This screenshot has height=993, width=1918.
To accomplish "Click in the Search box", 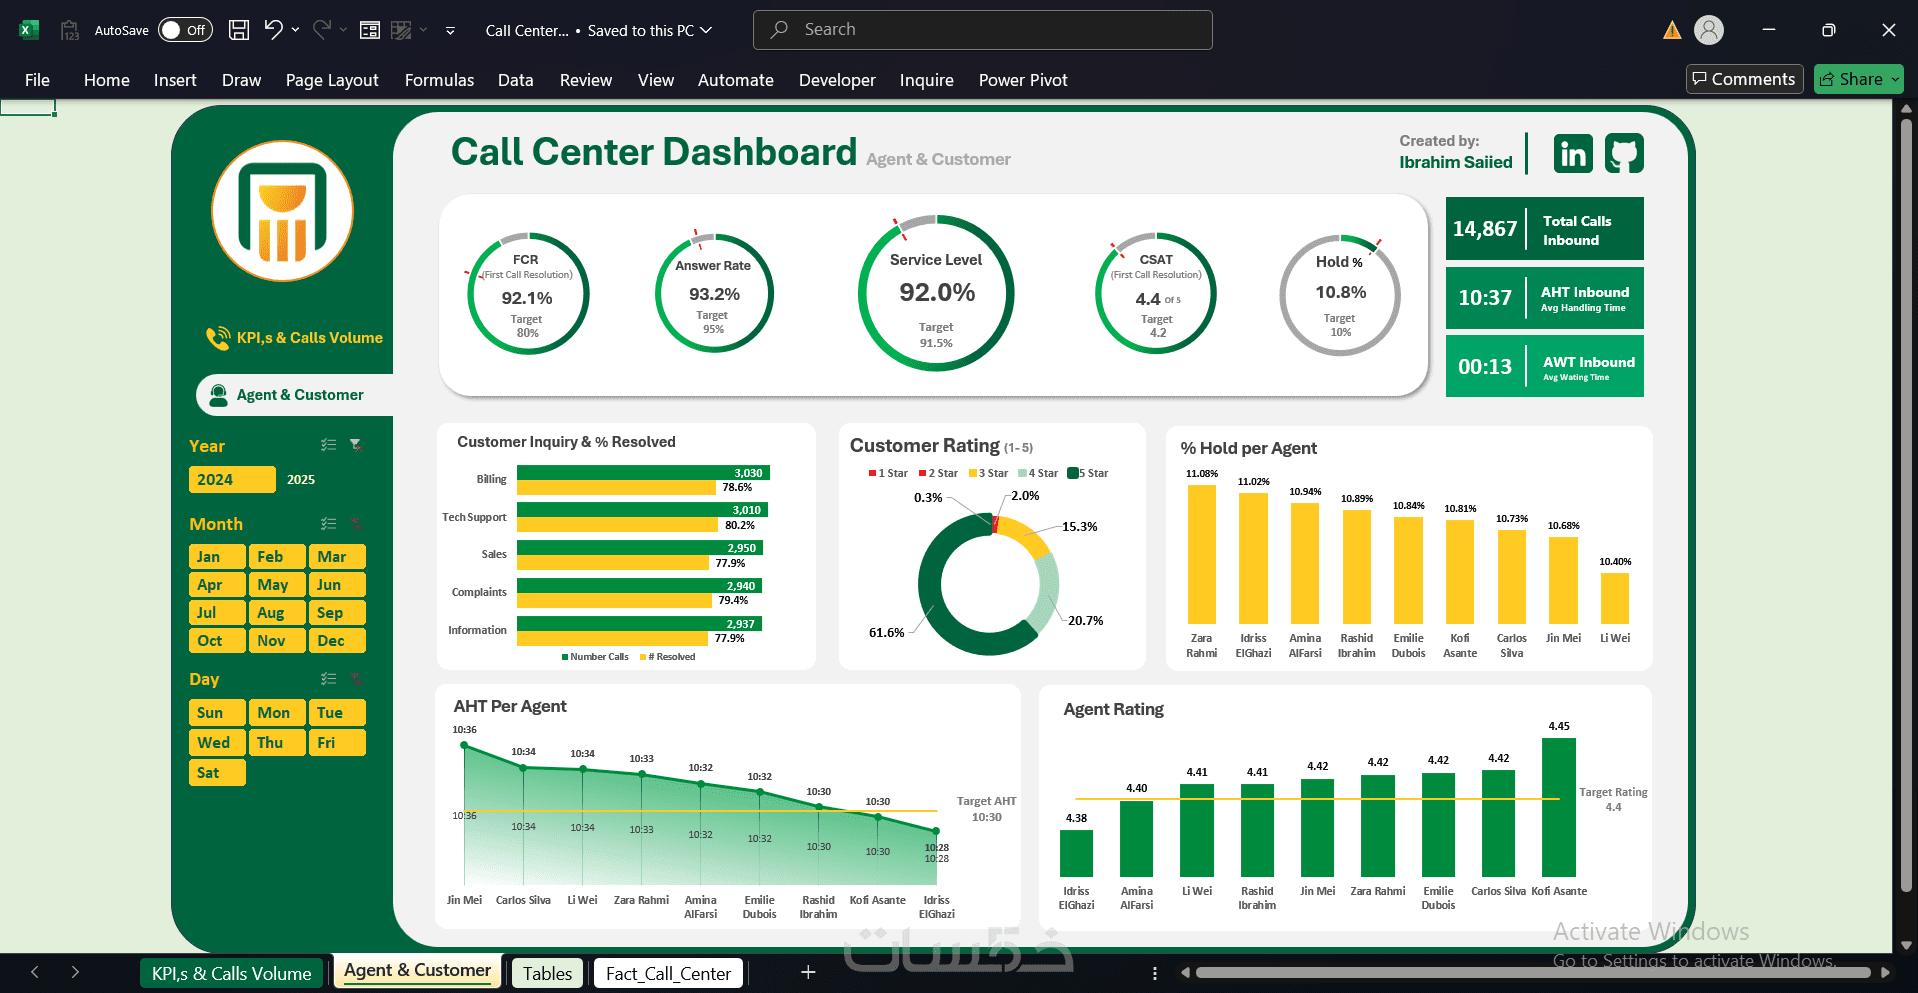I will click(x=982, y=30).
